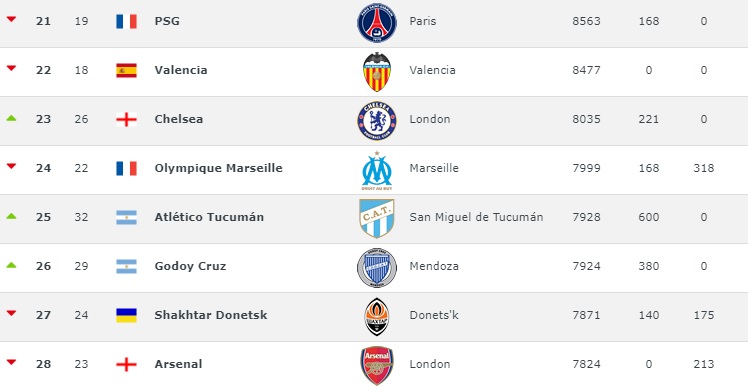This screenshot has height=386, width=748.
Task: Click red down arrow in Arsenal row
Action: (11, 362)
